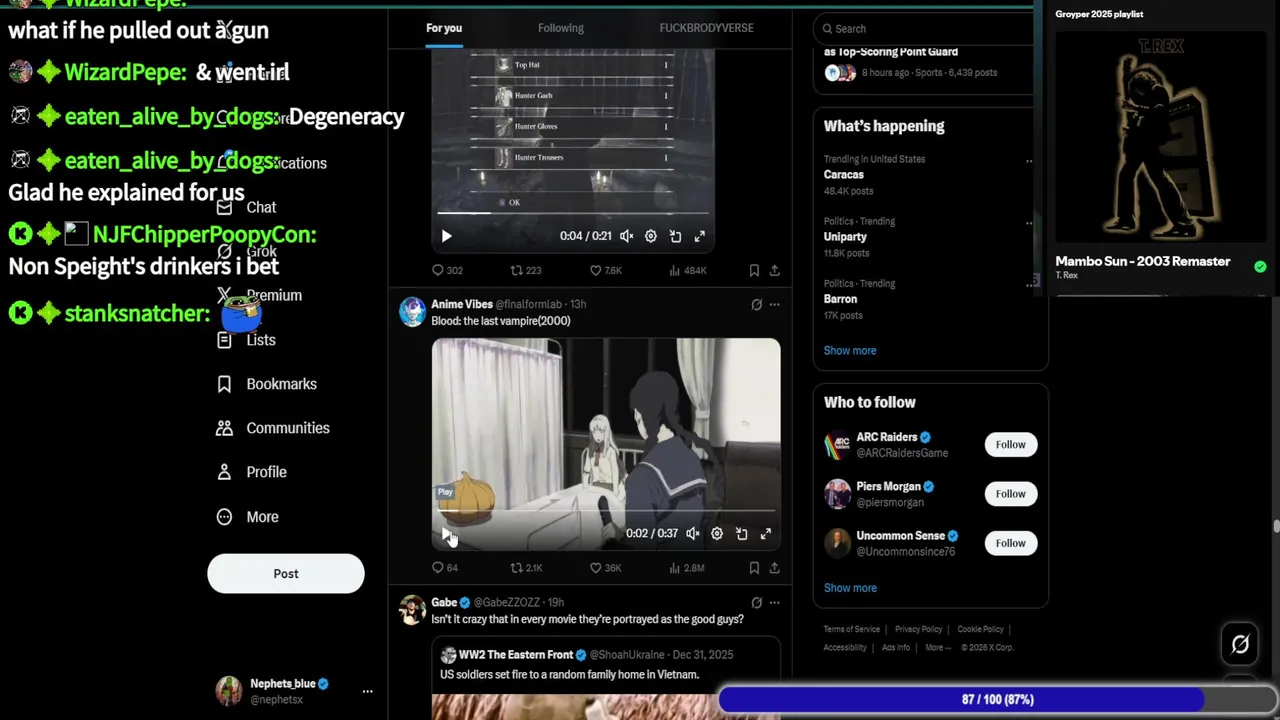Open the Uniparty trending topic
This screenshot has width=1280, height=720.
(x=845, y=237)
